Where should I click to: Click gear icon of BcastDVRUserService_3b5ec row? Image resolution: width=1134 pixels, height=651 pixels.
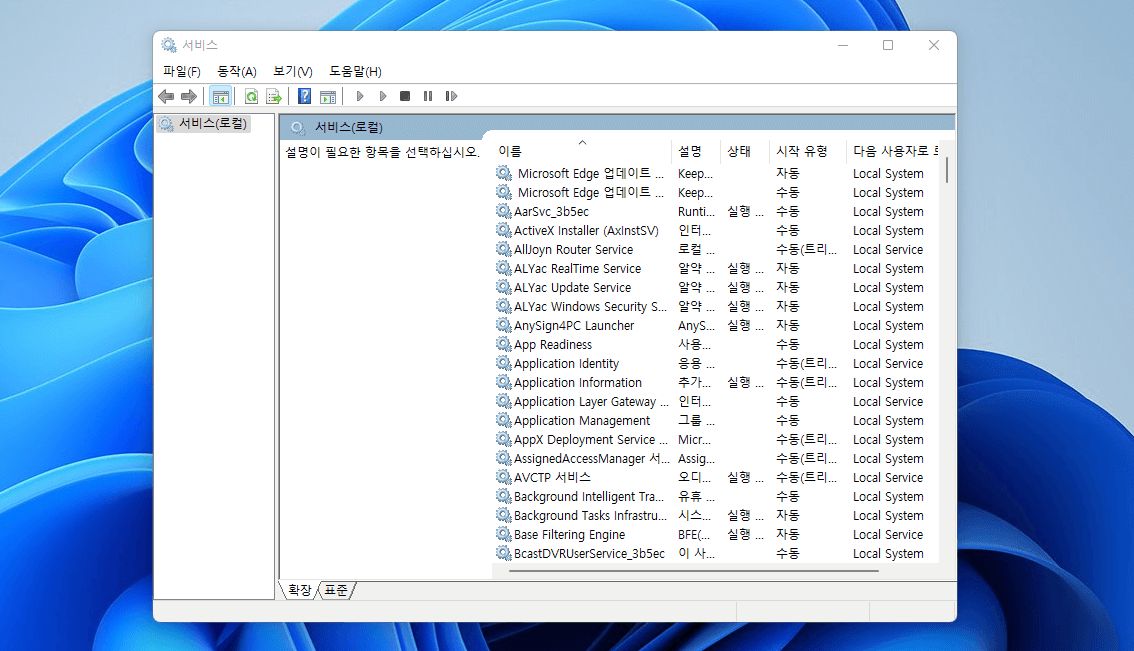point(503,553)
